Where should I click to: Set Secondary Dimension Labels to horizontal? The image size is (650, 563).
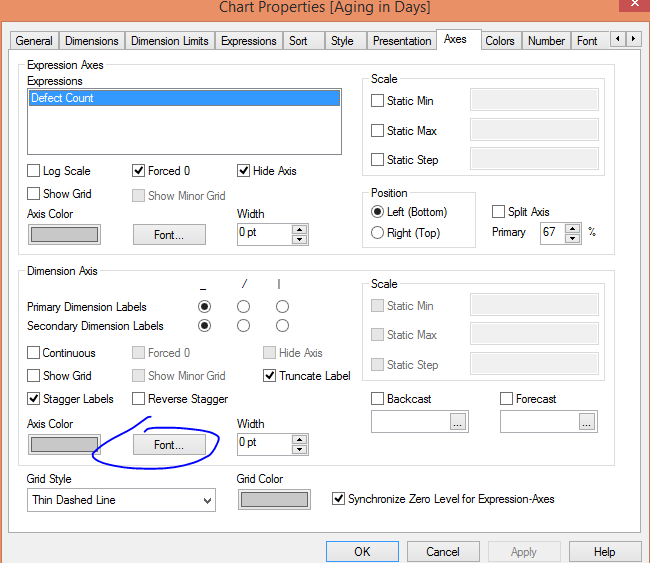pyautogui.click(x=204, y=325)
